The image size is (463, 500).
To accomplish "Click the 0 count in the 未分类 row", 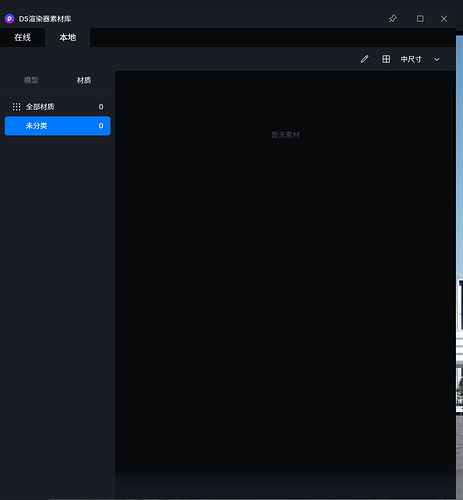I will click(x=101, y=126).
